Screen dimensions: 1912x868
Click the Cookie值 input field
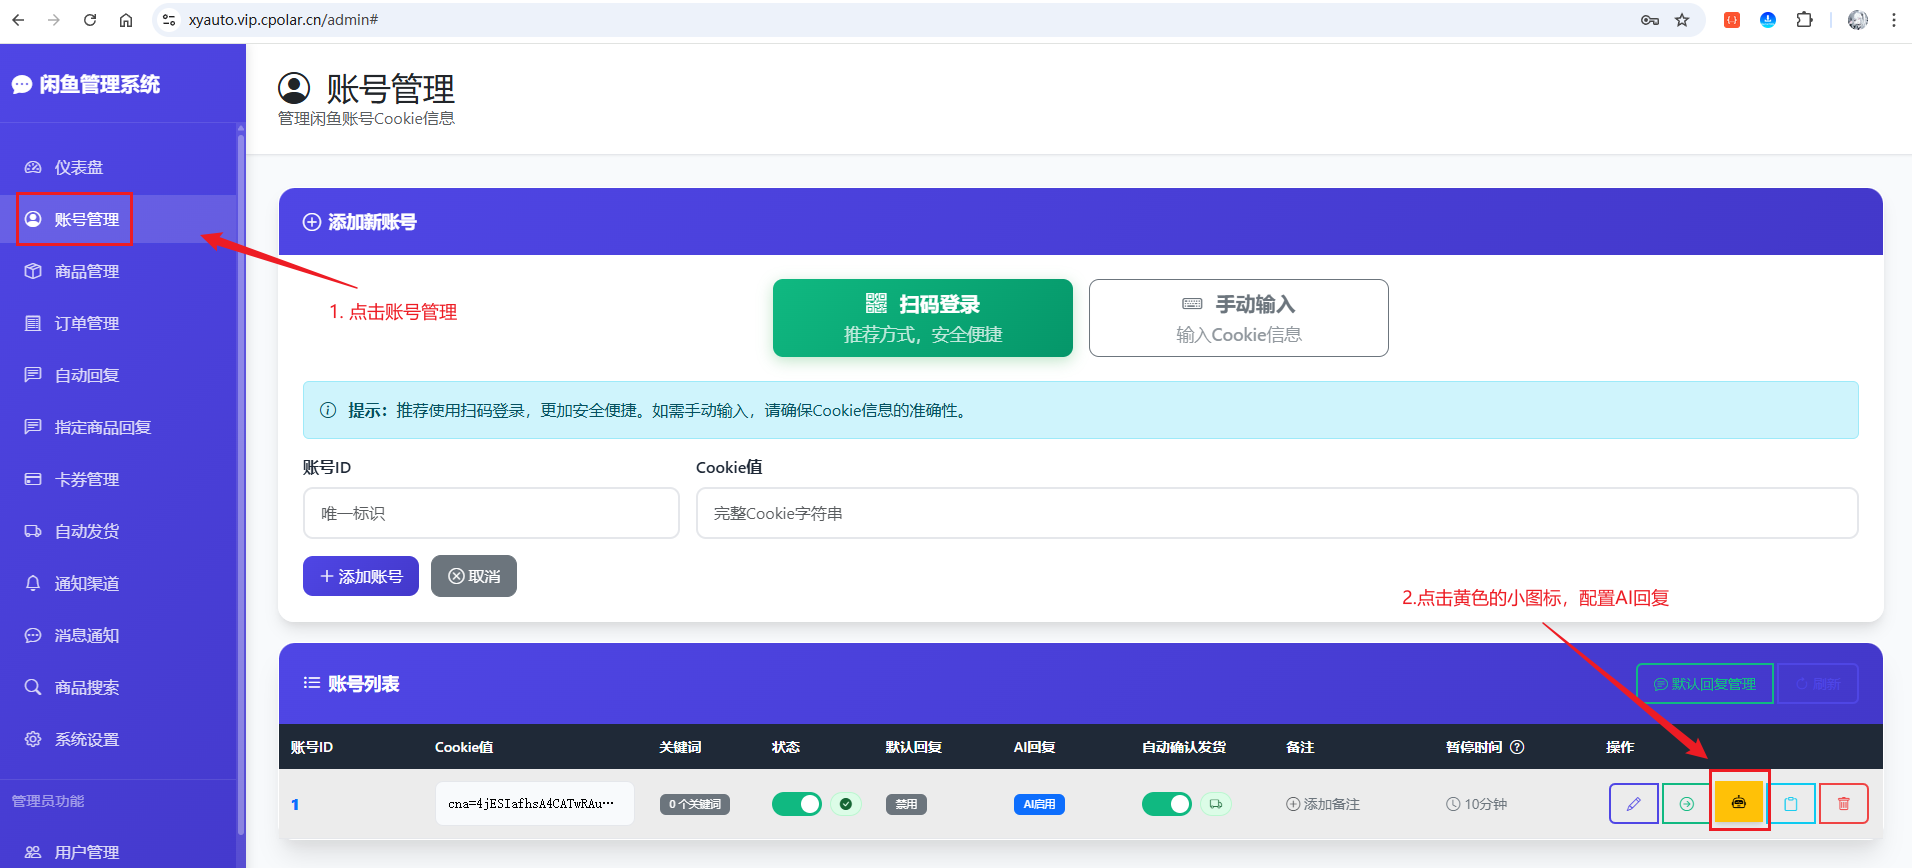tap(1277, 513)
